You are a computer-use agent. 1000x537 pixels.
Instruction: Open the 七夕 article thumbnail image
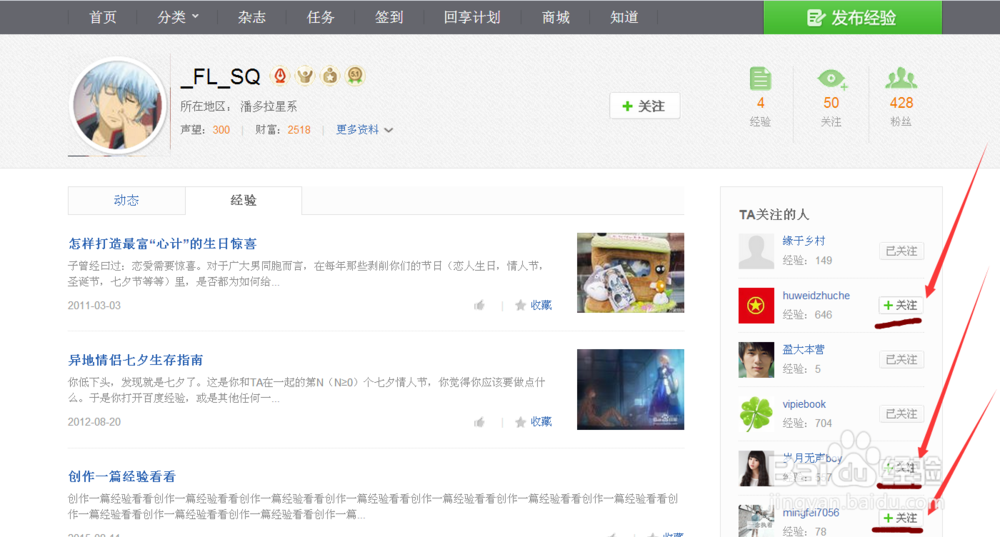(630, 389)
